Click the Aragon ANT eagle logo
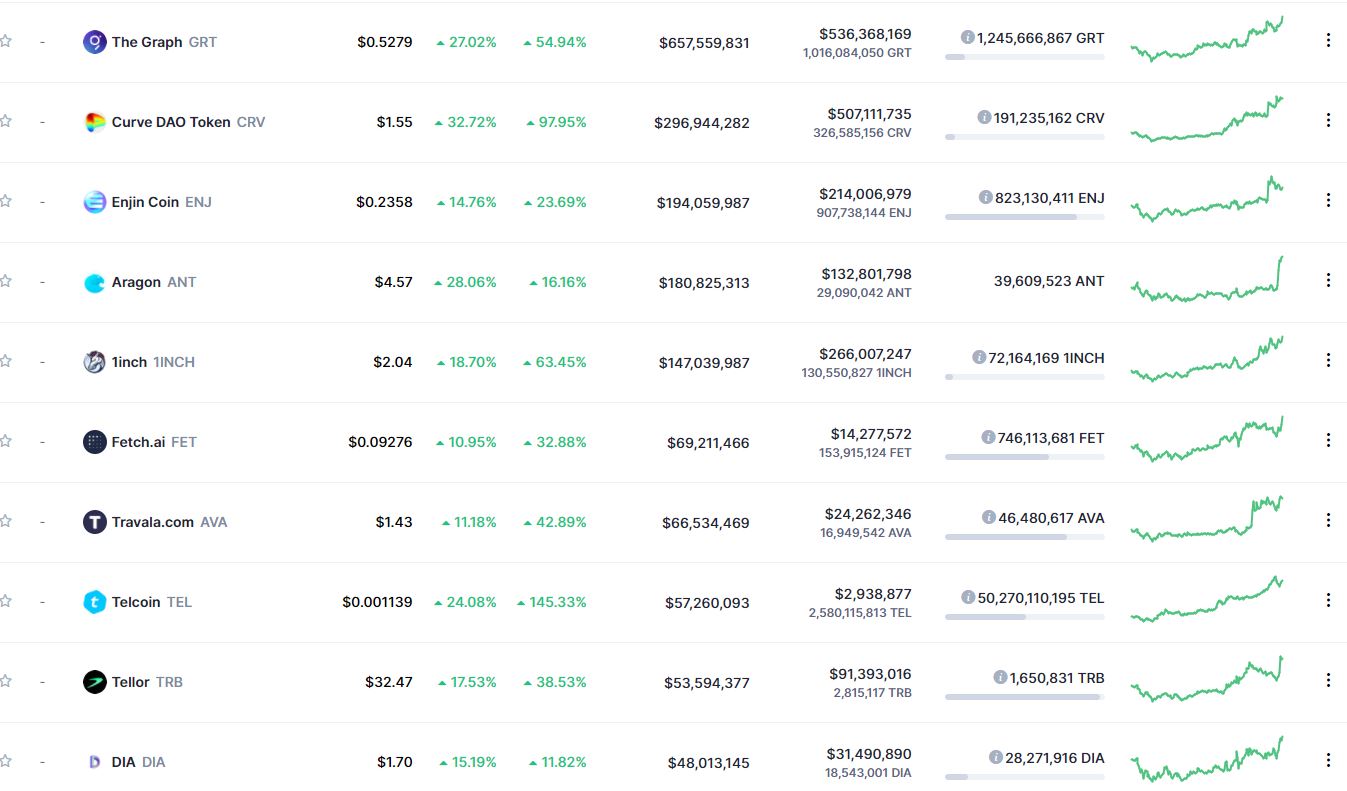Screen dimensions: 1347x791 [94, 282]
